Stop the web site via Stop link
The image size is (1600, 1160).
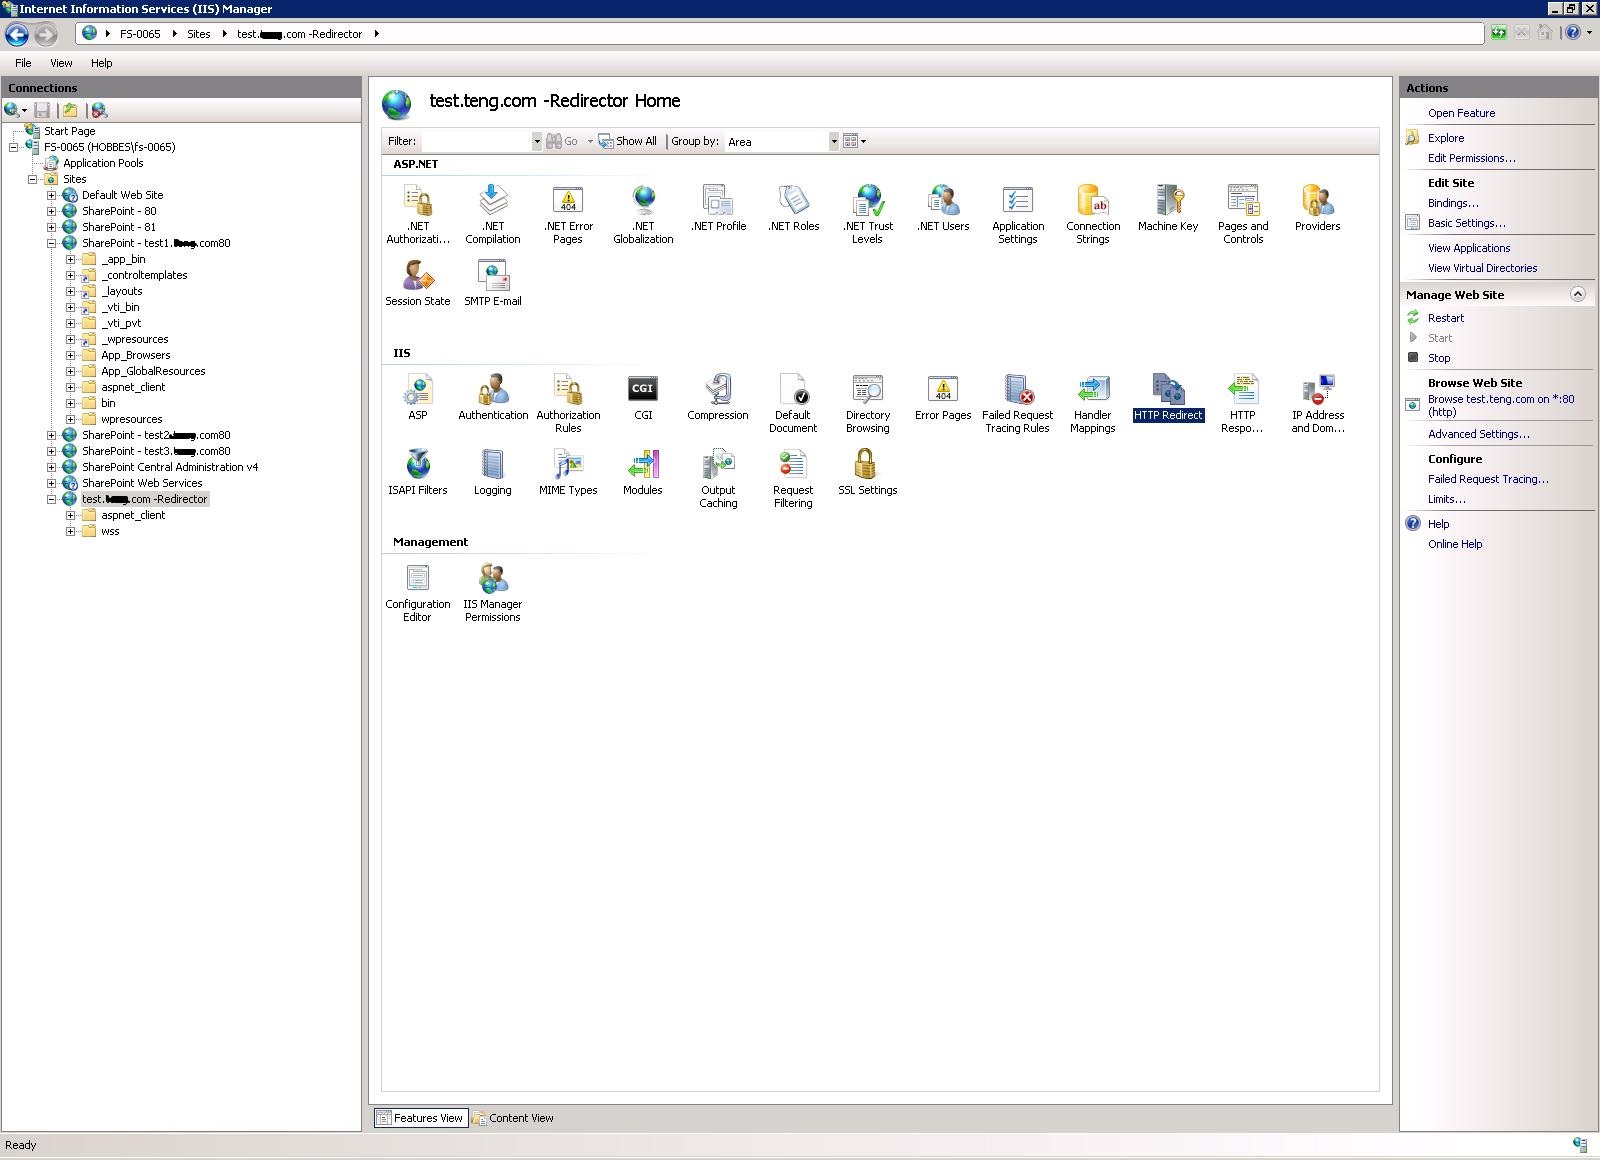click(x=1439, y=358)
